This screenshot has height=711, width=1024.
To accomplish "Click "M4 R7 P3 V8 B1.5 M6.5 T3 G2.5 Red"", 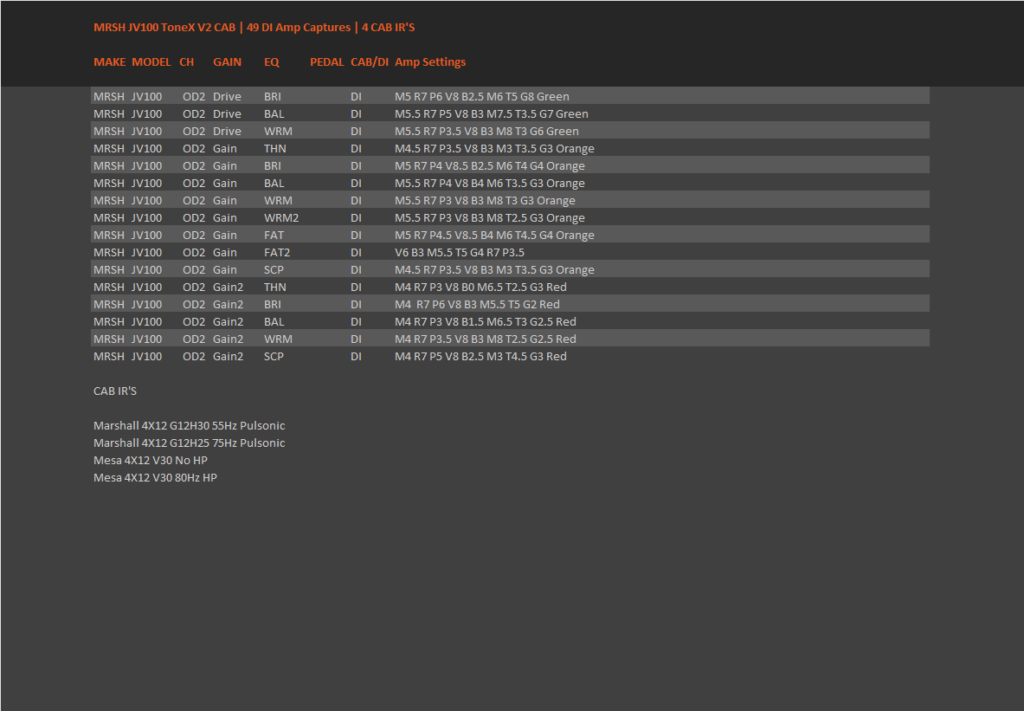I will click(x=485, y=321).
